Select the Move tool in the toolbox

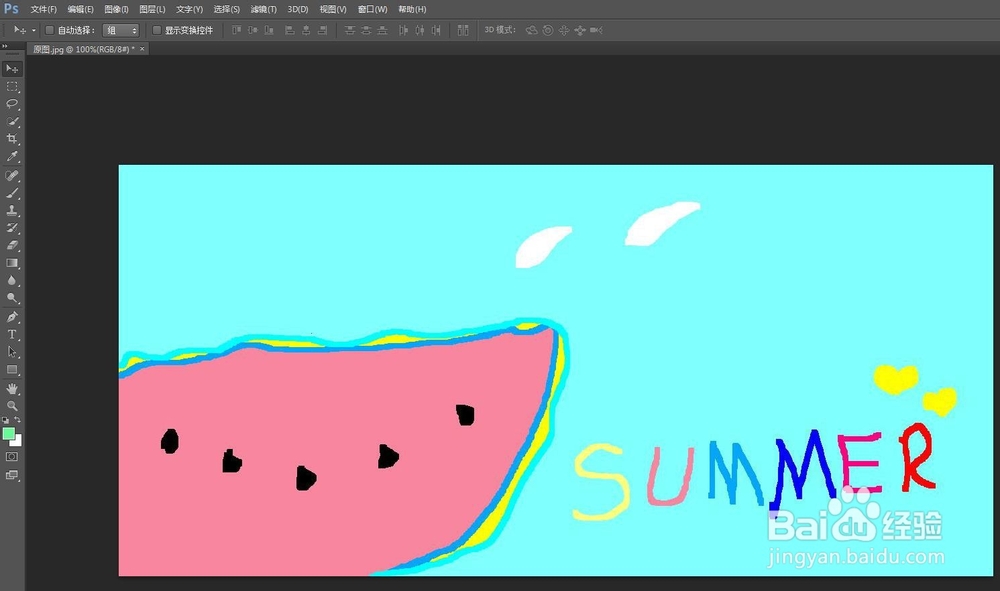point(12,68)
